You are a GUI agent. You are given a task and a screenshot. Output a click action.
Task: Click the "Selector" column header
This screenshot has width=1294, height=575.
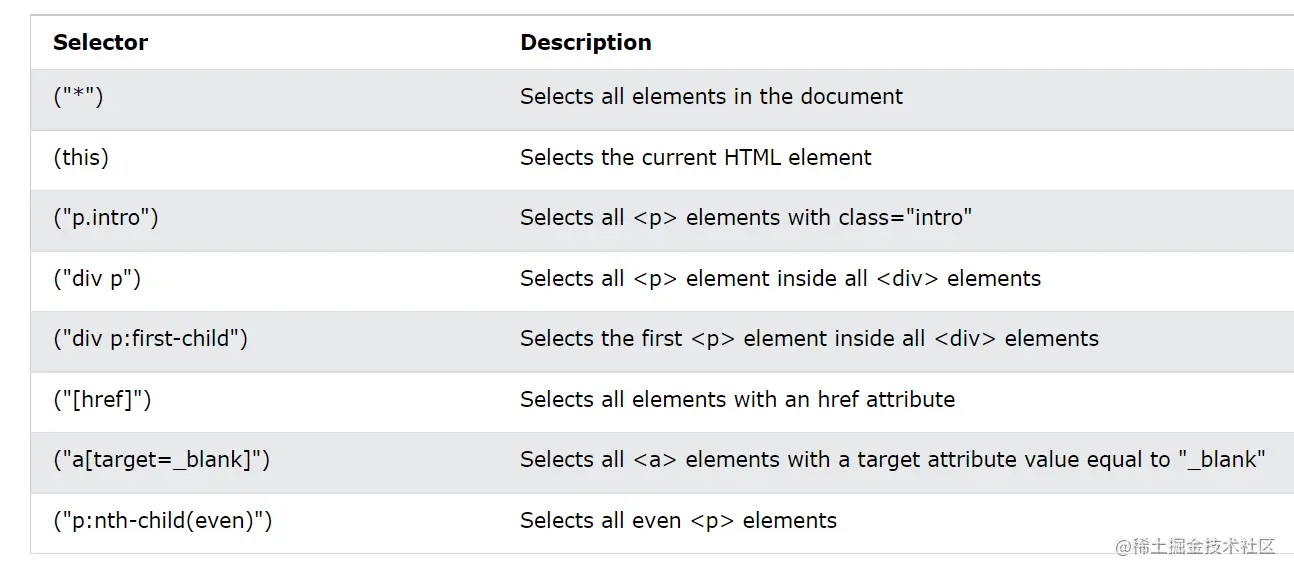pyautogui.click(x=100, y=42)
